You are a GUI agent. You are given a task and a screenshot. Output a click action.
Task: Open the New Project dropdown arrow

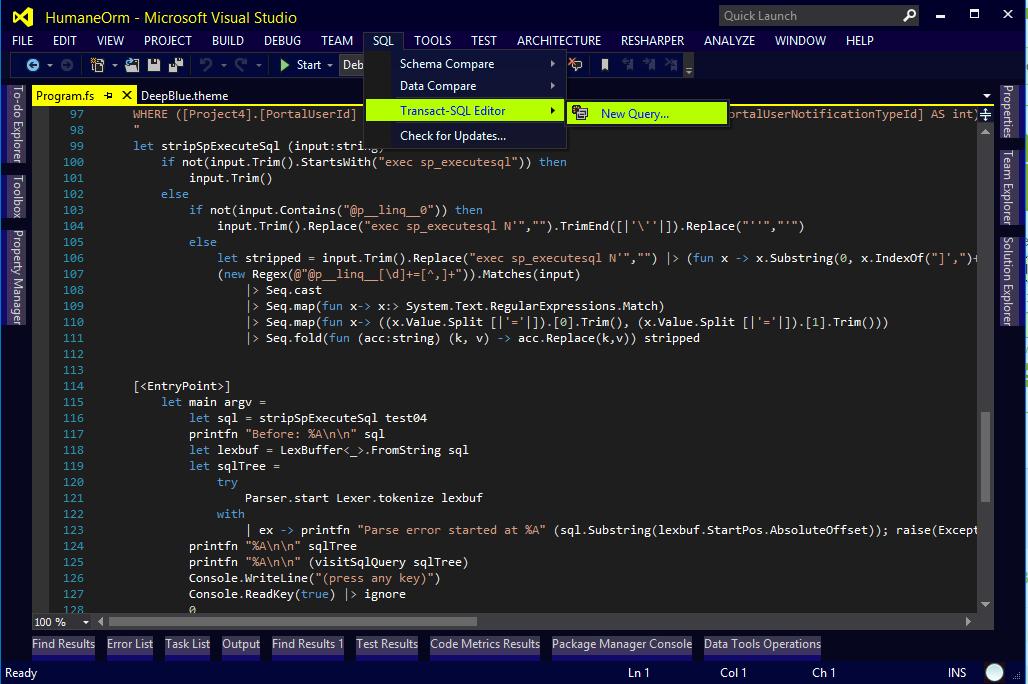coord(115,66)
